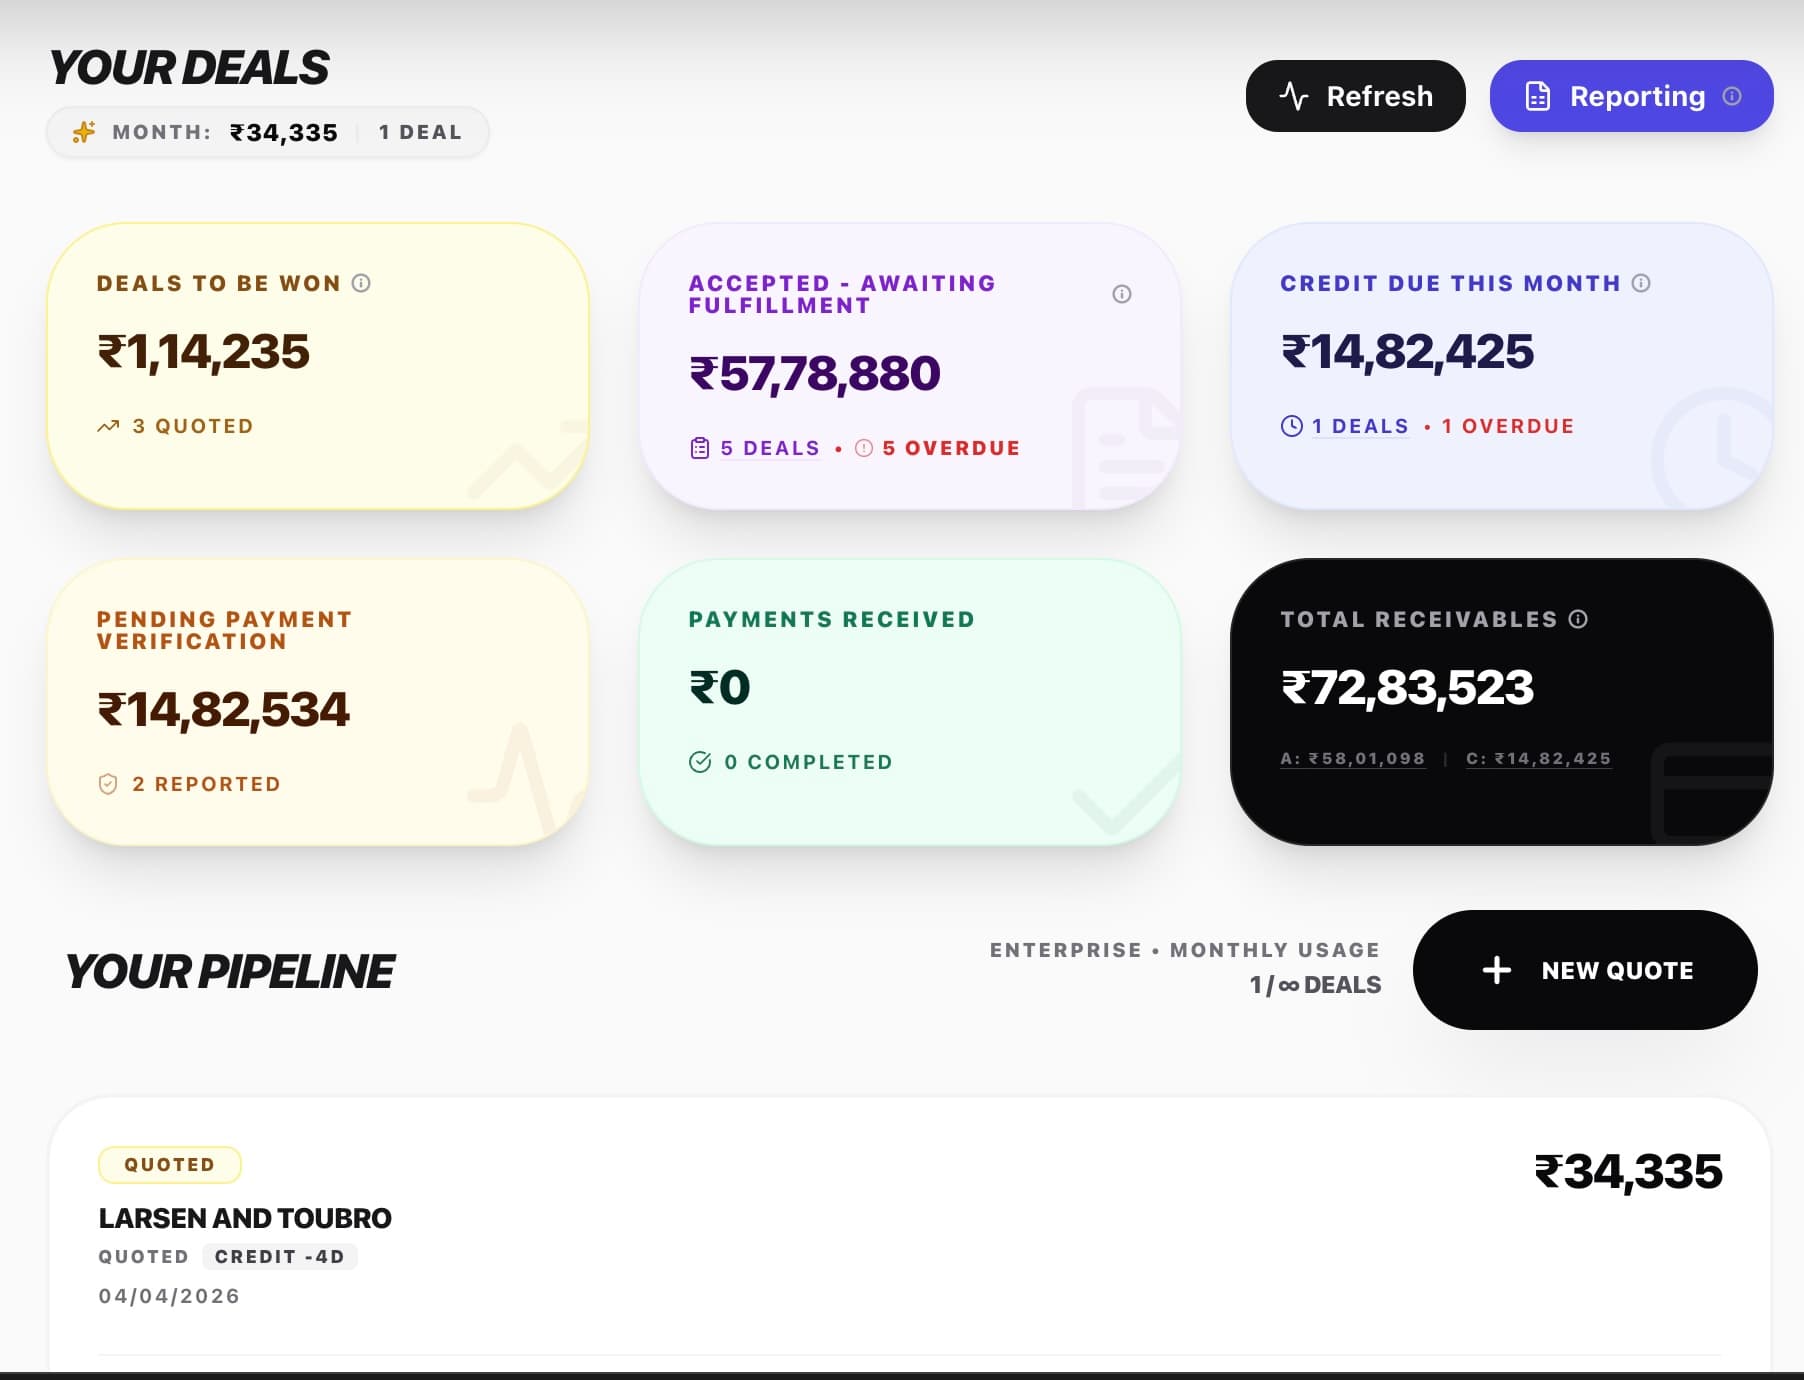Click the C: ₹14,82,425 receivables breakdown link
Screen dimensions: 1804x1380
[1540, 758]
